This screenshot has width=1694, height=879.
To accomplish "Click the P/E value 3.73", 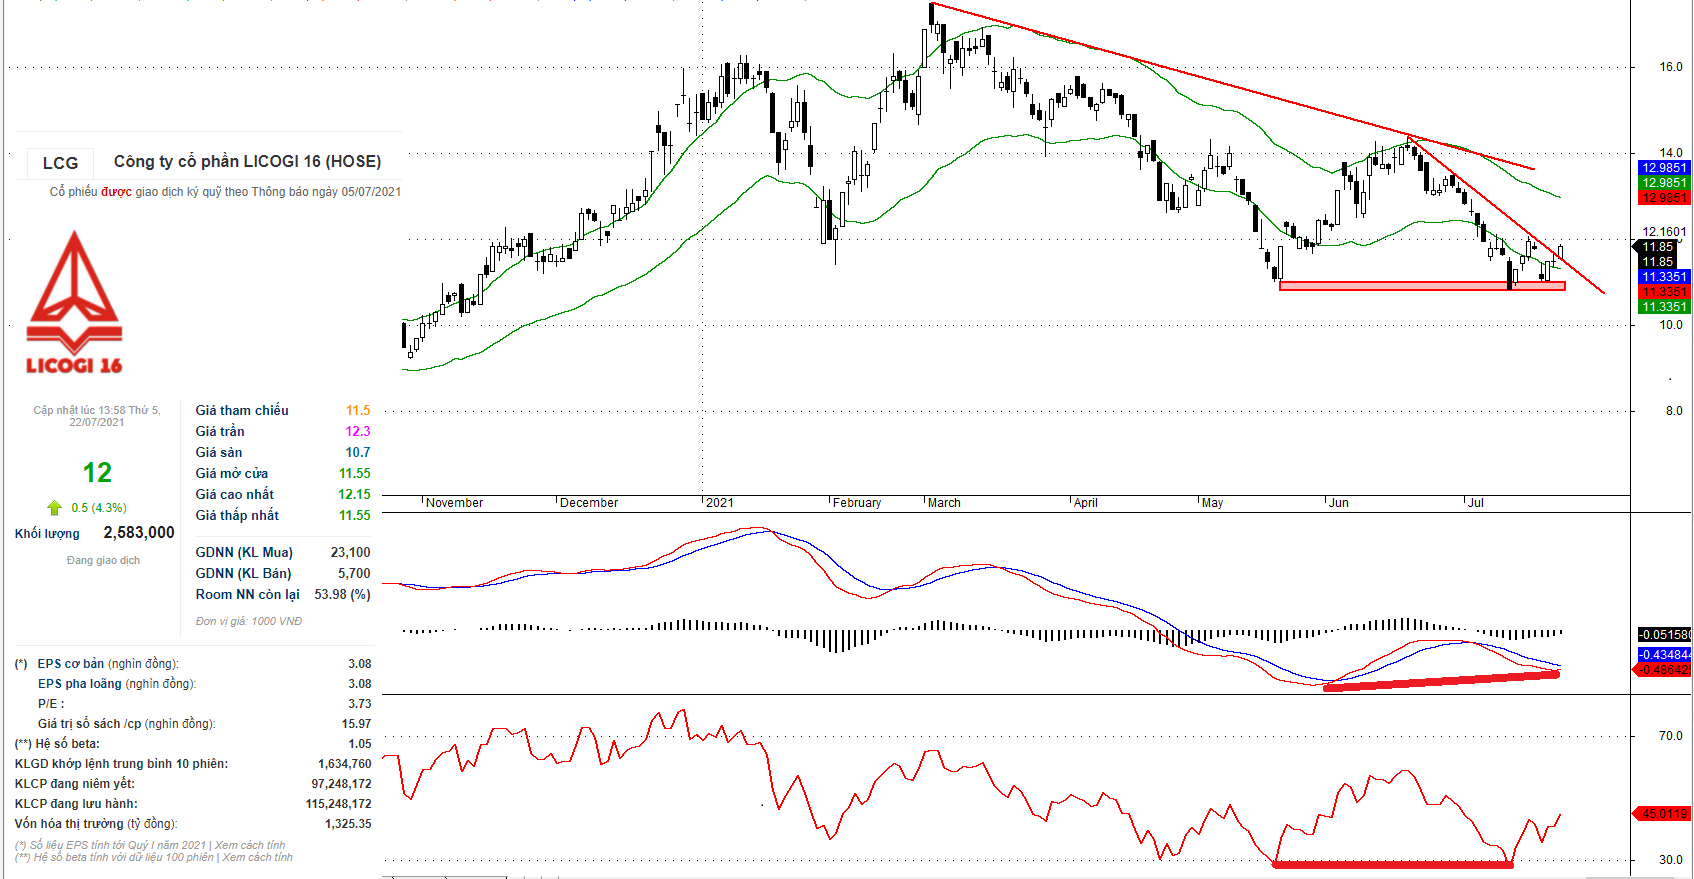I will pos(360,704).
